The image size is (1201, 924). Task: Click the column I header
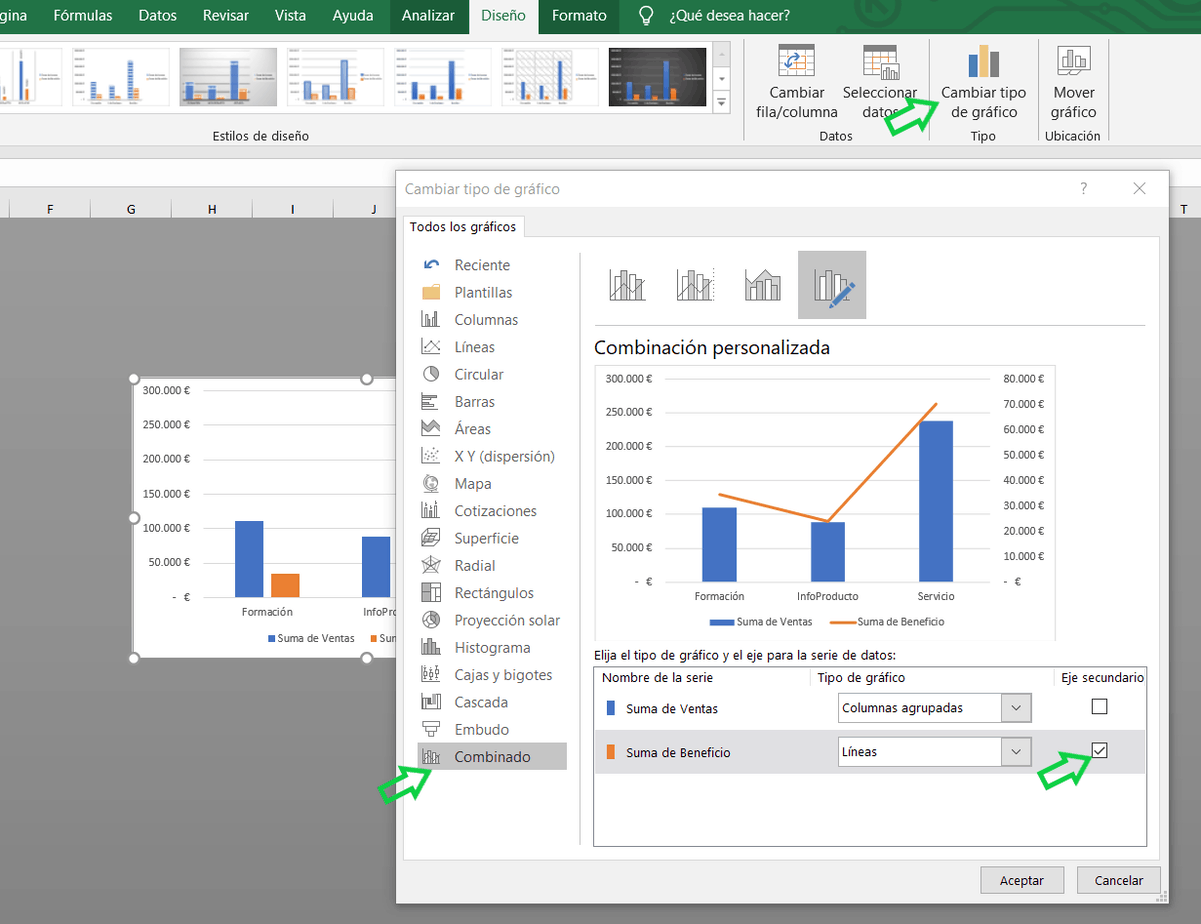pyautogui.click(x=293, y=208)
